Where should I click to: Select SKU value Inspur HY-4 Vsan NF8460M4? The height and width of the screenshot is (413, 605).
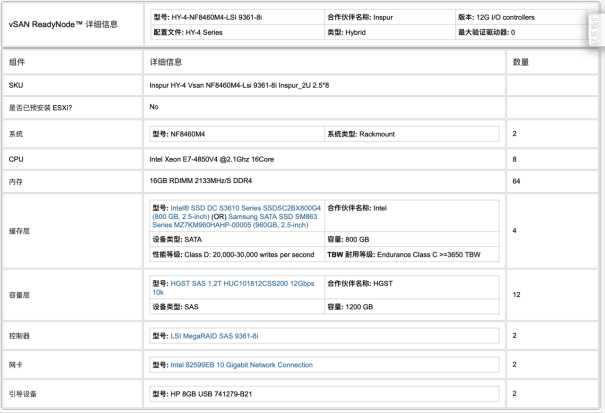(239, 85)
